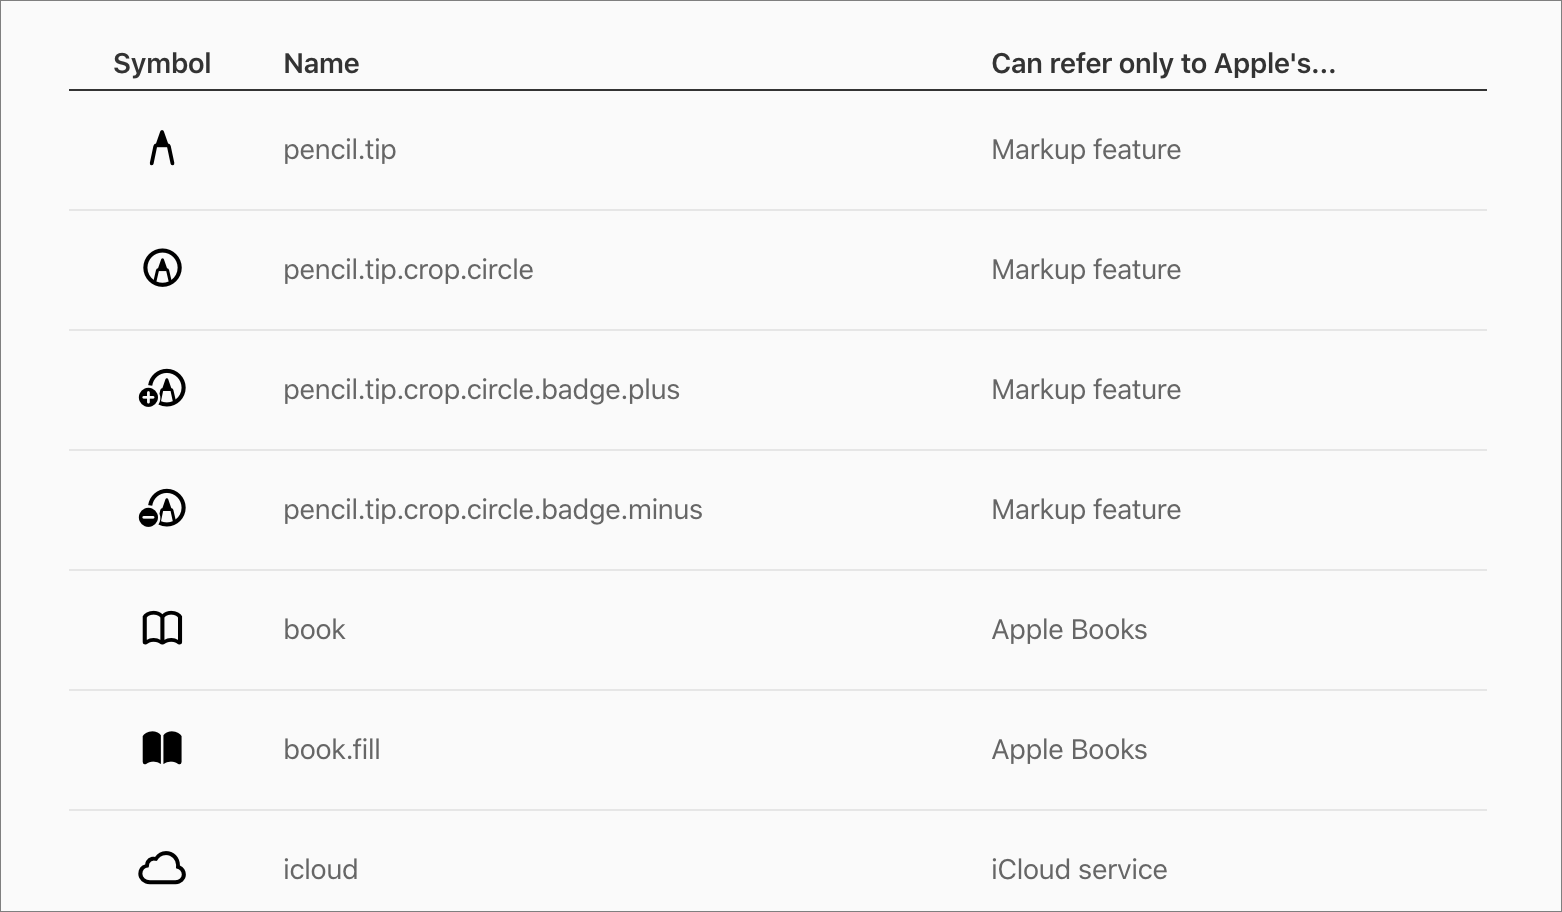Click the open book outline icon
Screen dimensions: 1562x912
coord(162,629)
